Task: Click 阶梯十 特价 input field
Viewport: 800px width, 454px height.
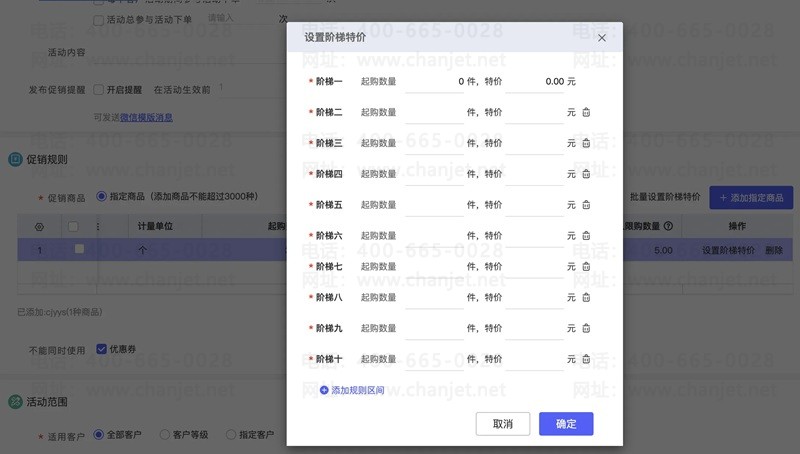Action: [x=535, y=360]
